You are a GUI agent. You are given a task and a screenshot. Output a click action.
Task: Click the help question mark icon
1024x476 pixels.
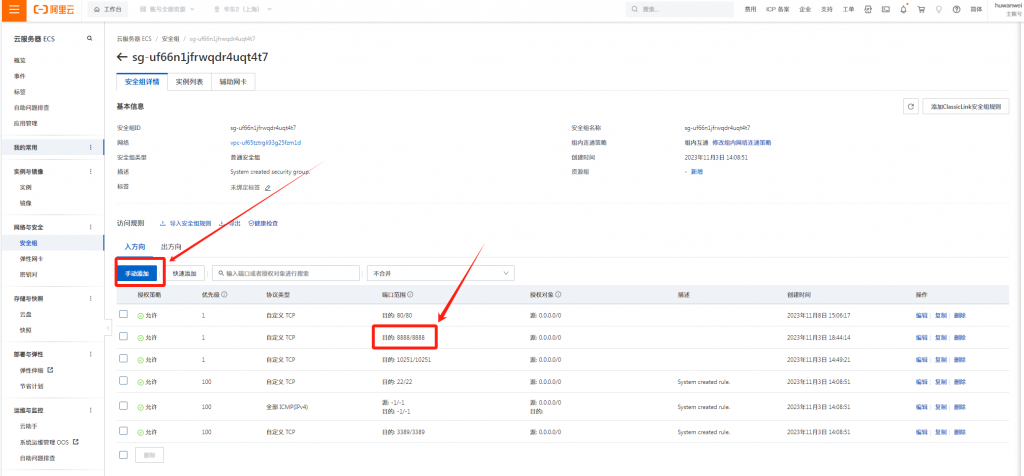956,9
